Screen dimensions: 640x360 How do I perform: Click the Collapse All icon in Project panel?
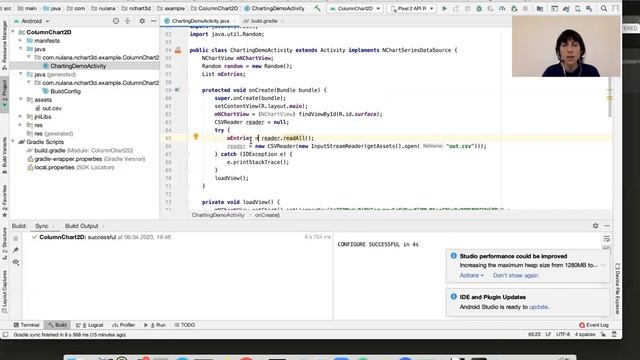(x=128, y=21)
